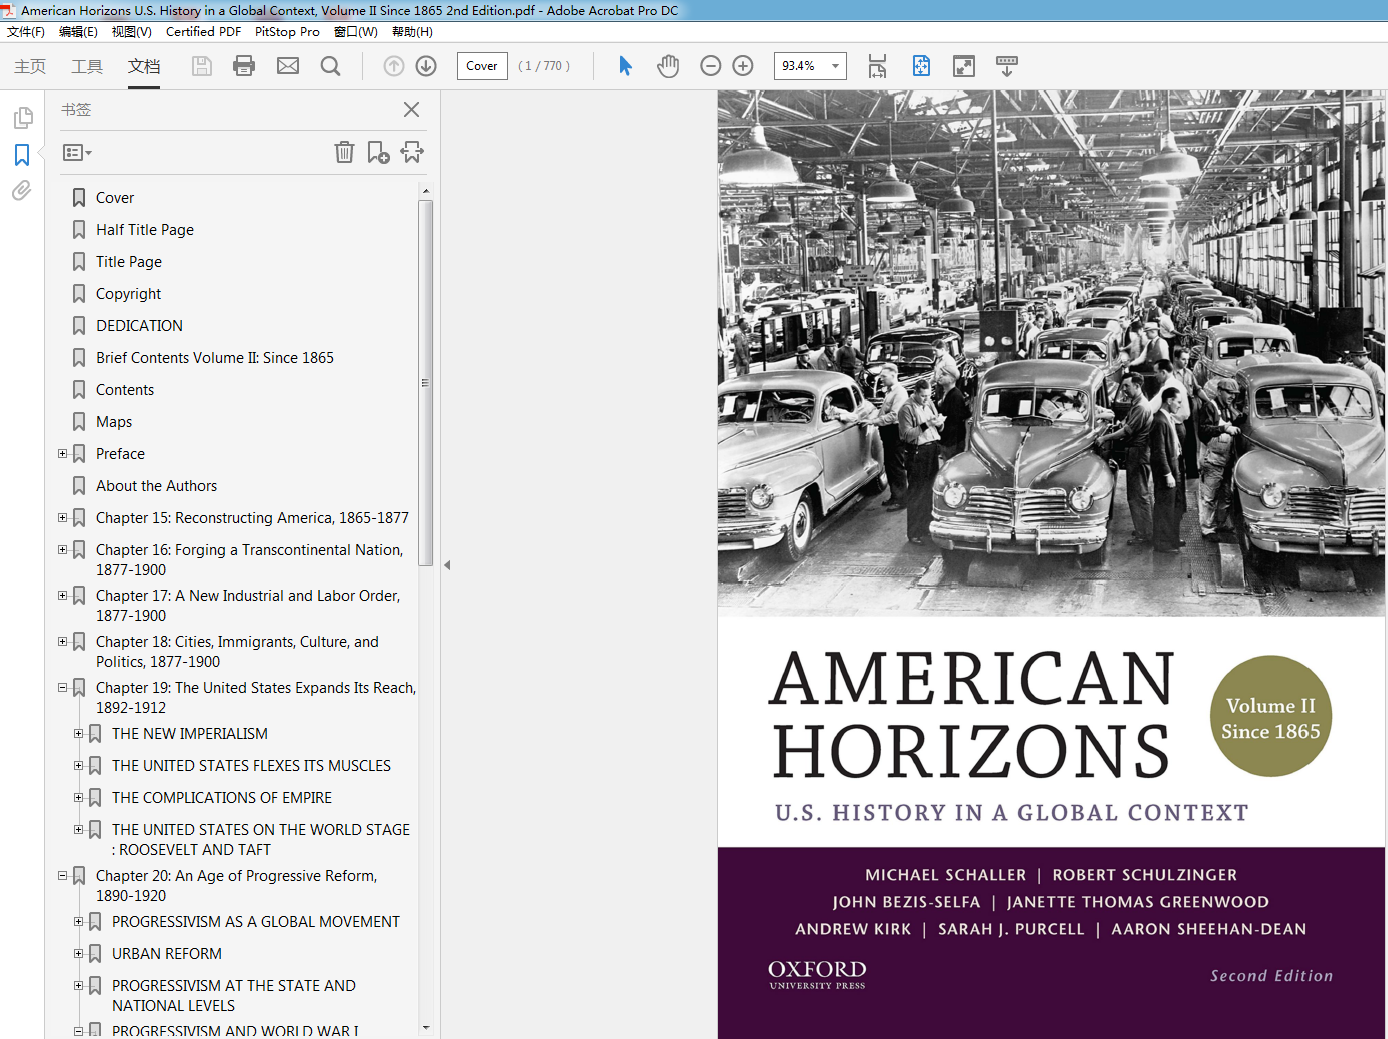Click the page label input field
This screenshot has width=1388, height=1039.
pos(482,66)
